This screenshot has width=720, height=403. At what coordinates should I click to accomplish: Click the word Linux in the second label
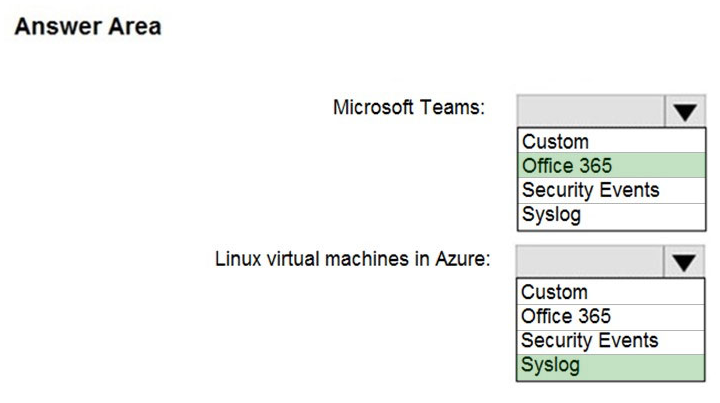click(238, 259)
